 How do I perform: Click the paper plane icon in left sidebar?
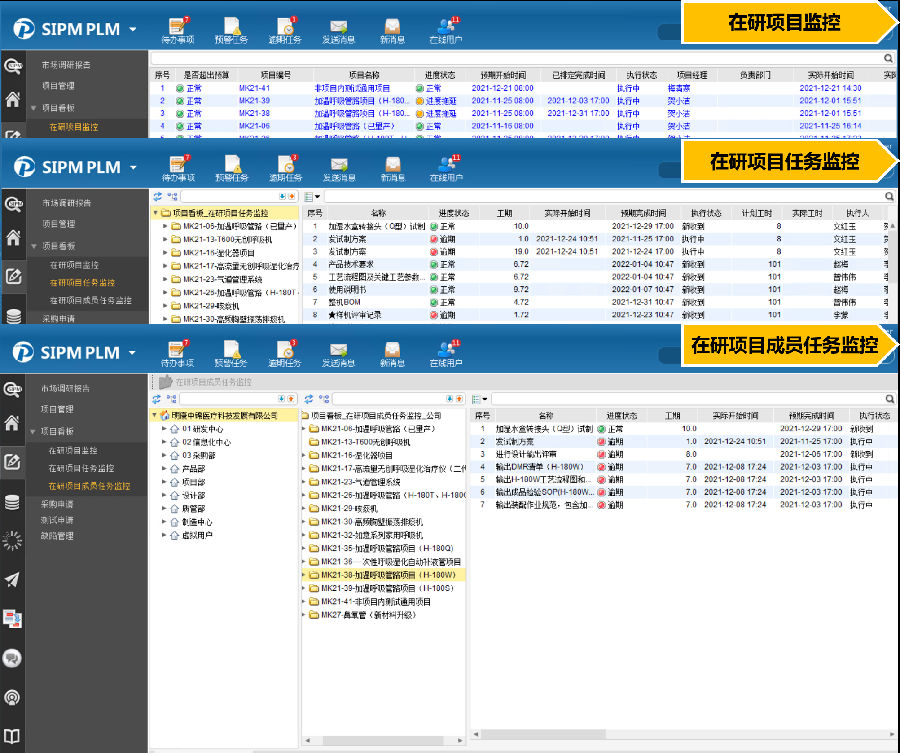(x=12, y=580)
